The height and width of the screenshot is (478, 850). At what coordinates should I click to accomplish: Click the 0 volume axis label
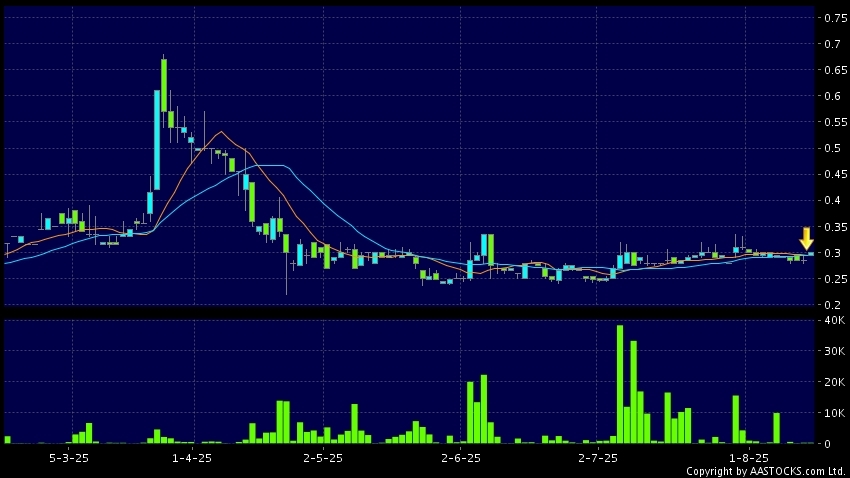point(827,444)
